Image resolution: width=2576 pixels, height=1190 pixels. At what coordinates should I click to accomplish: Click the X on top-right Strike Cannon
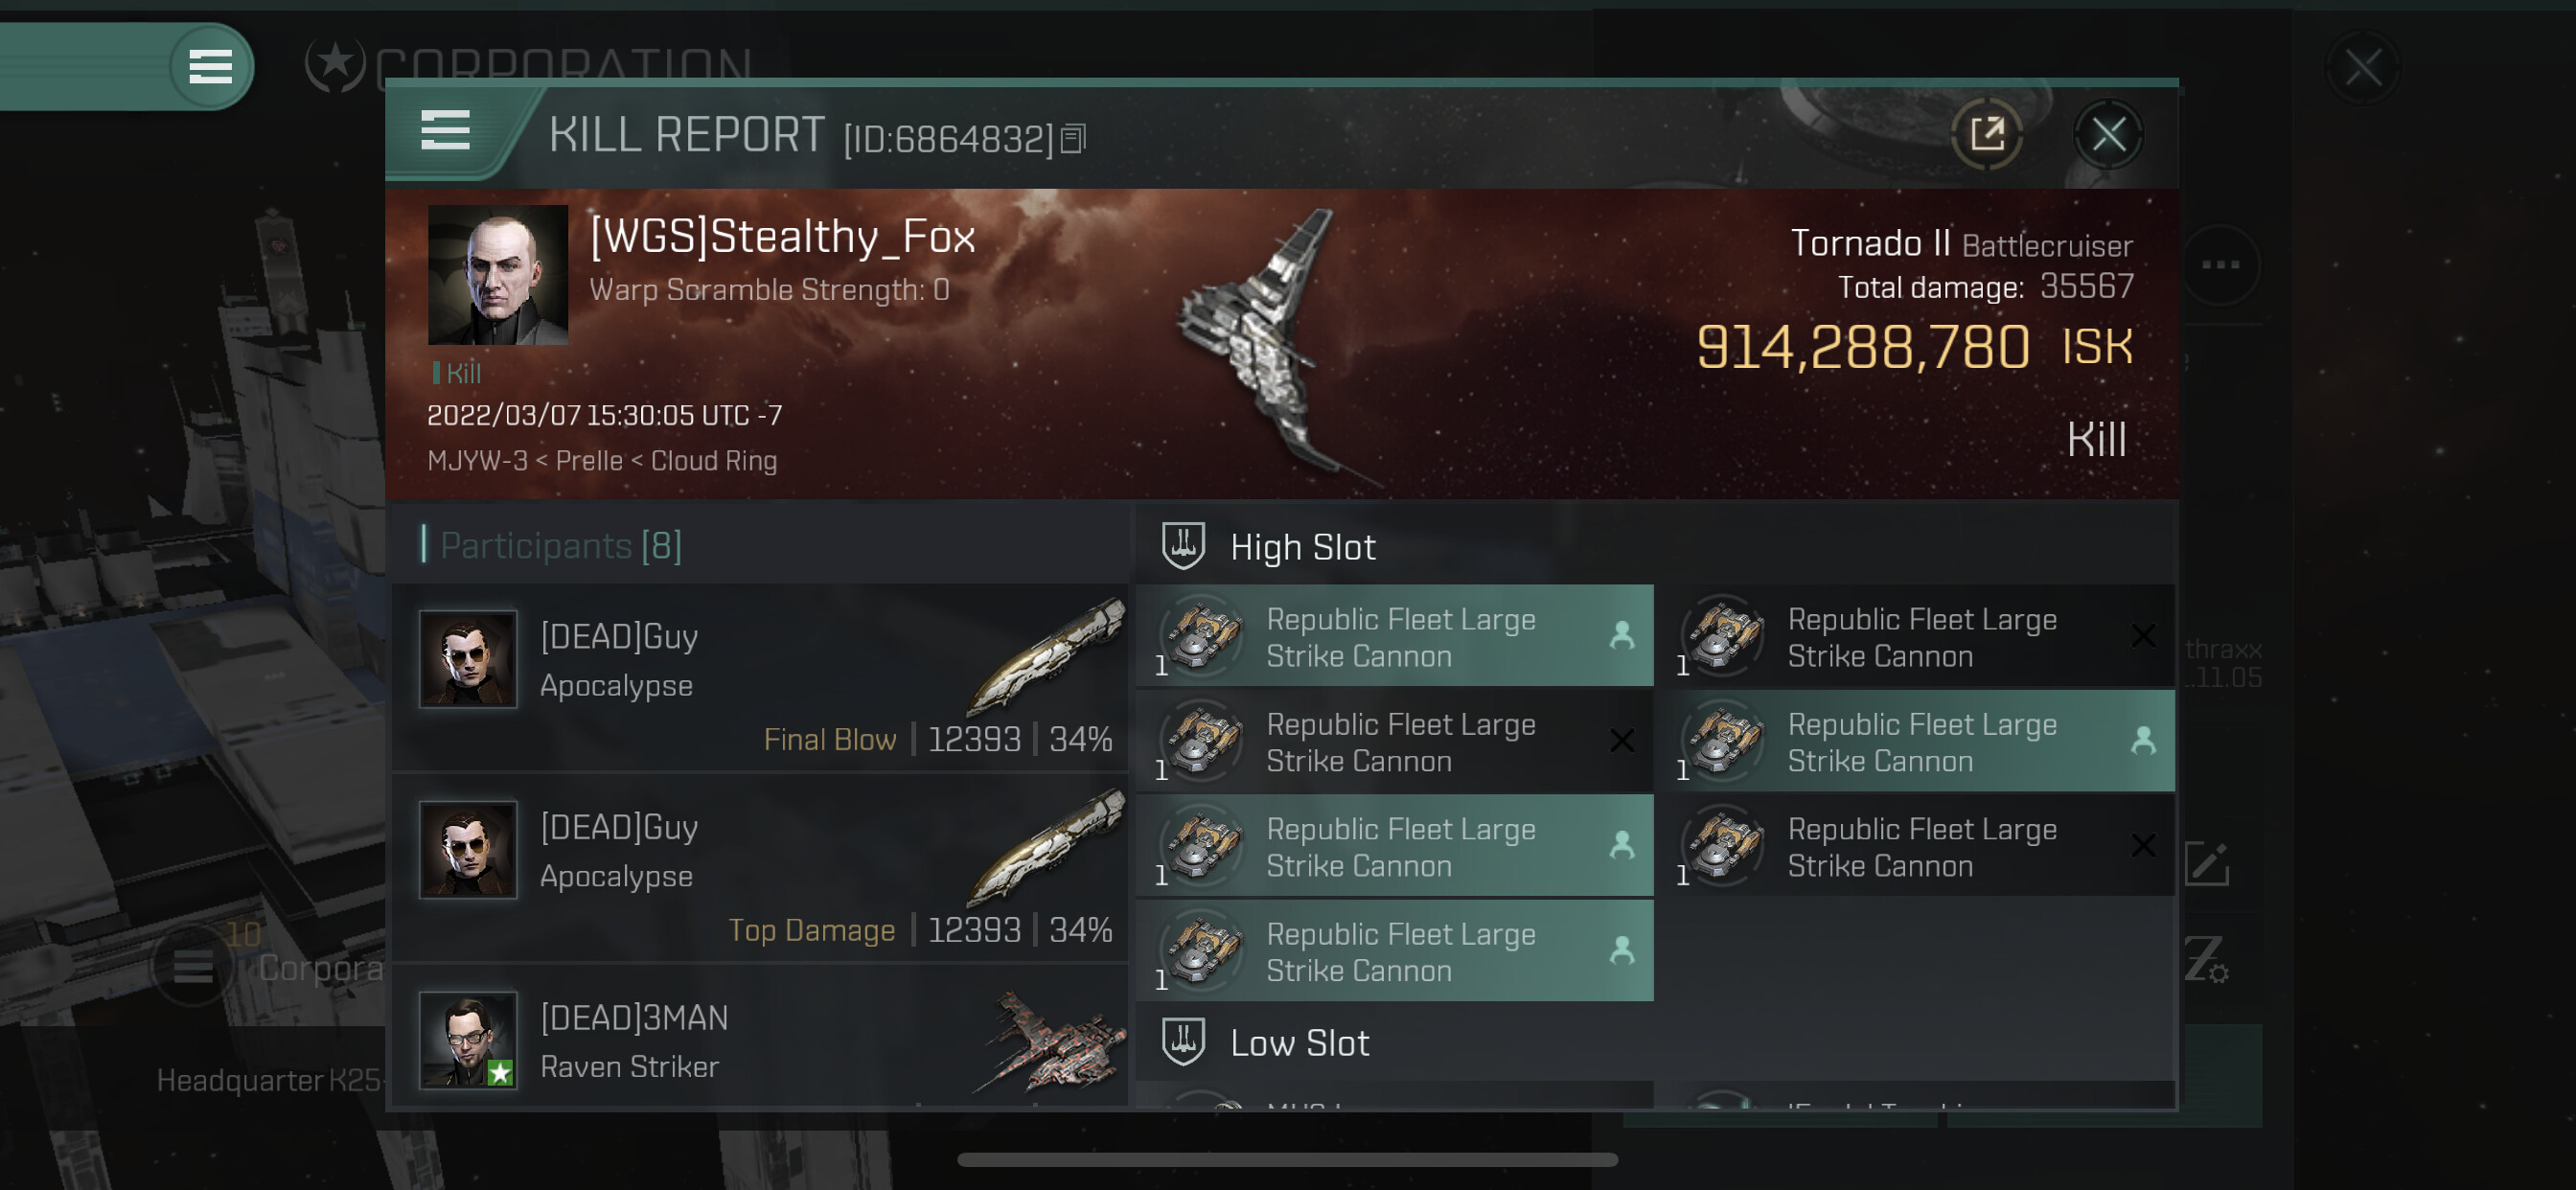click(2143, 636)
